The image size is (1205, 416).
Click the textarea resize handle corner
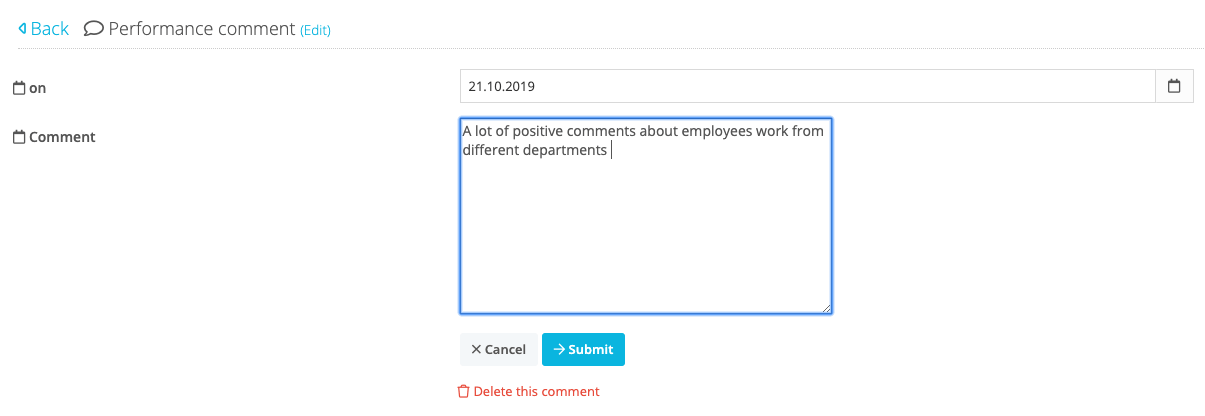(826, 307)
